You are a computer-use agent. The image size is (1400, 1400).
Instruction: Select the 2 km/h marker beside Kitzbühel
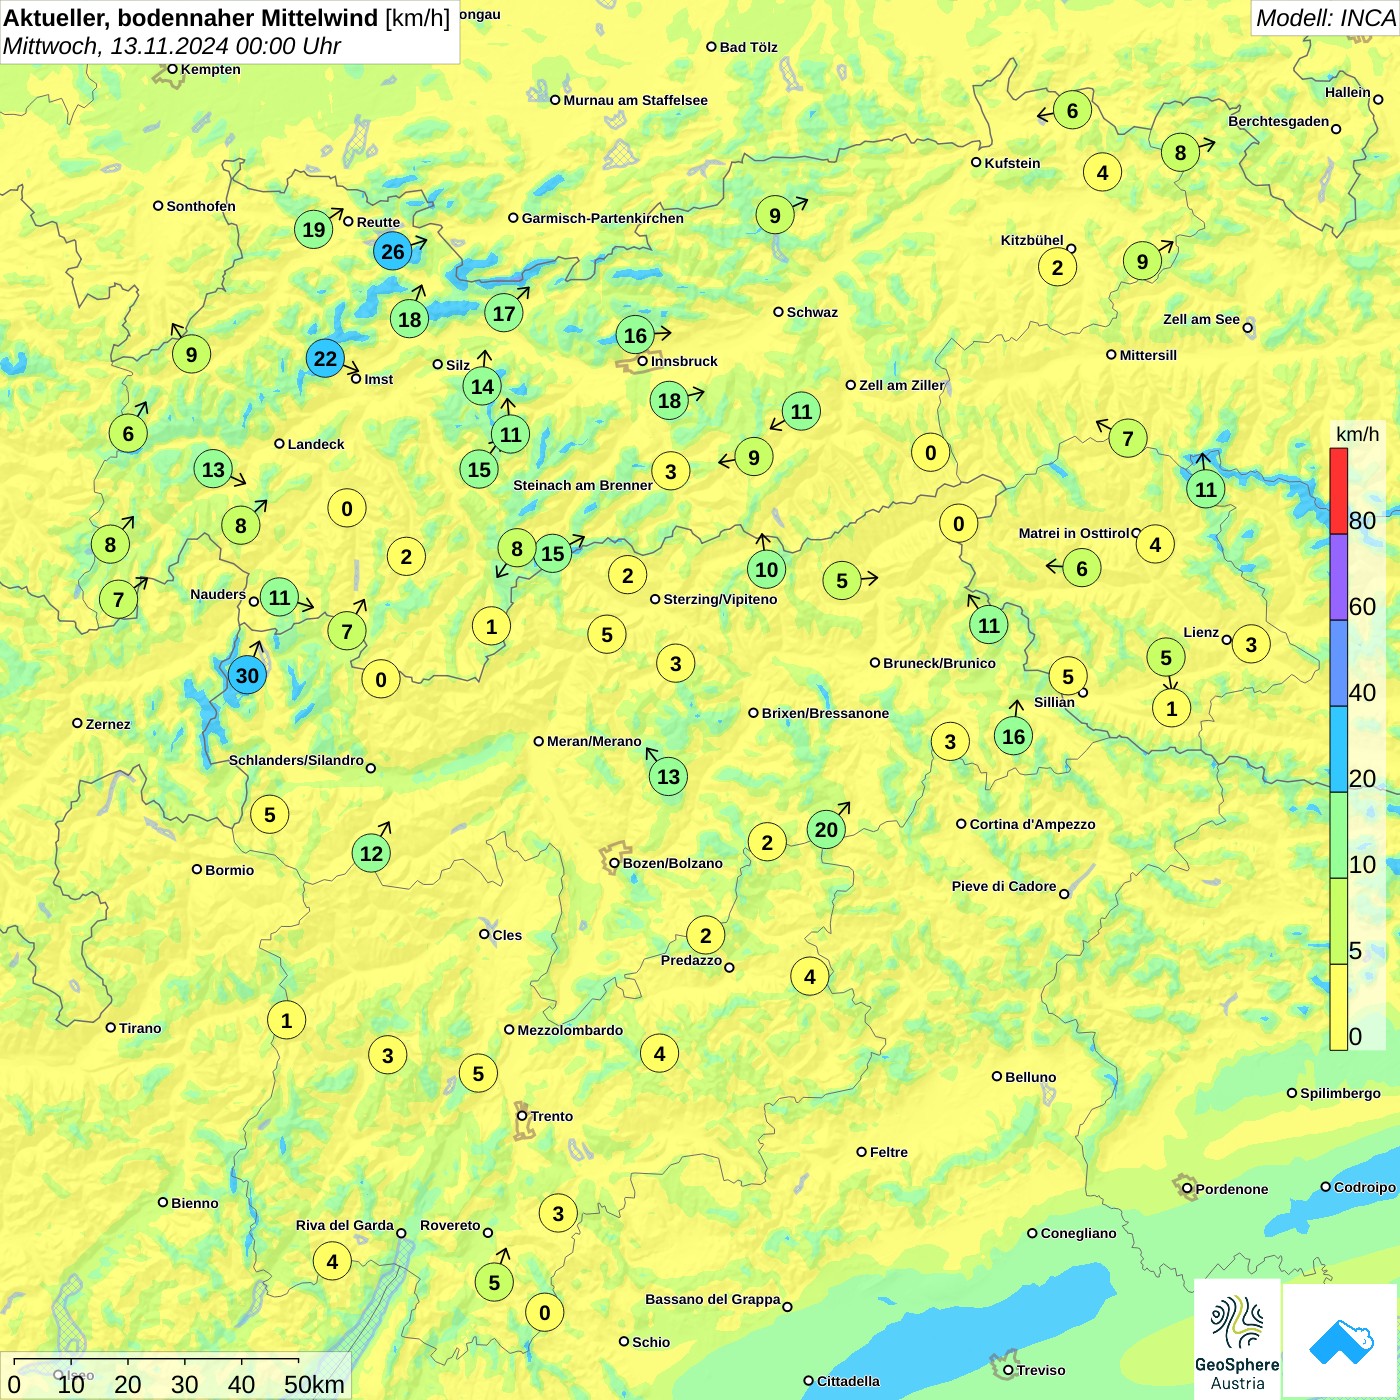click(1057, 267)
